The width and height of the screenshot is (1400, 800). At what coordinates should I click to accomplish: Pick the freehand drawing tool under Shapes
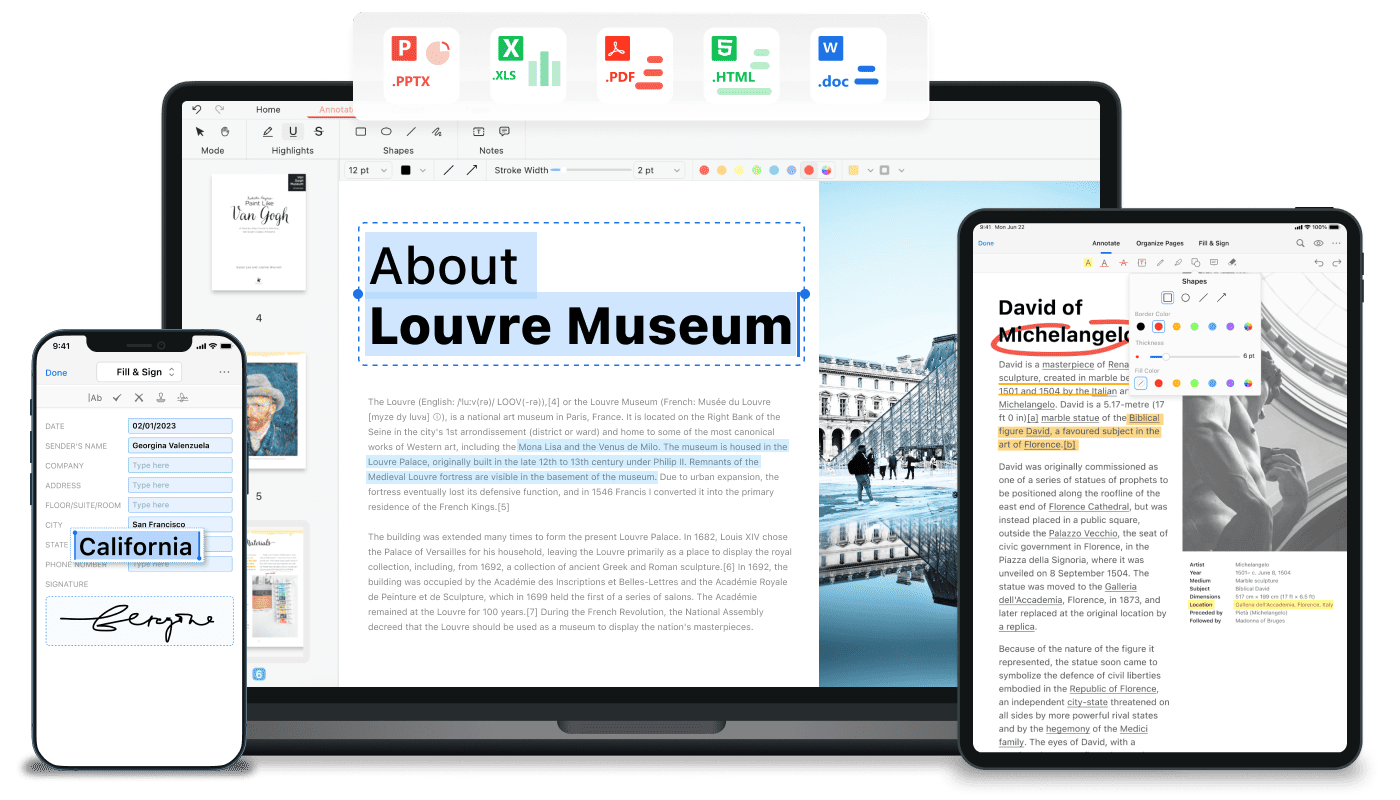point(437,131)
